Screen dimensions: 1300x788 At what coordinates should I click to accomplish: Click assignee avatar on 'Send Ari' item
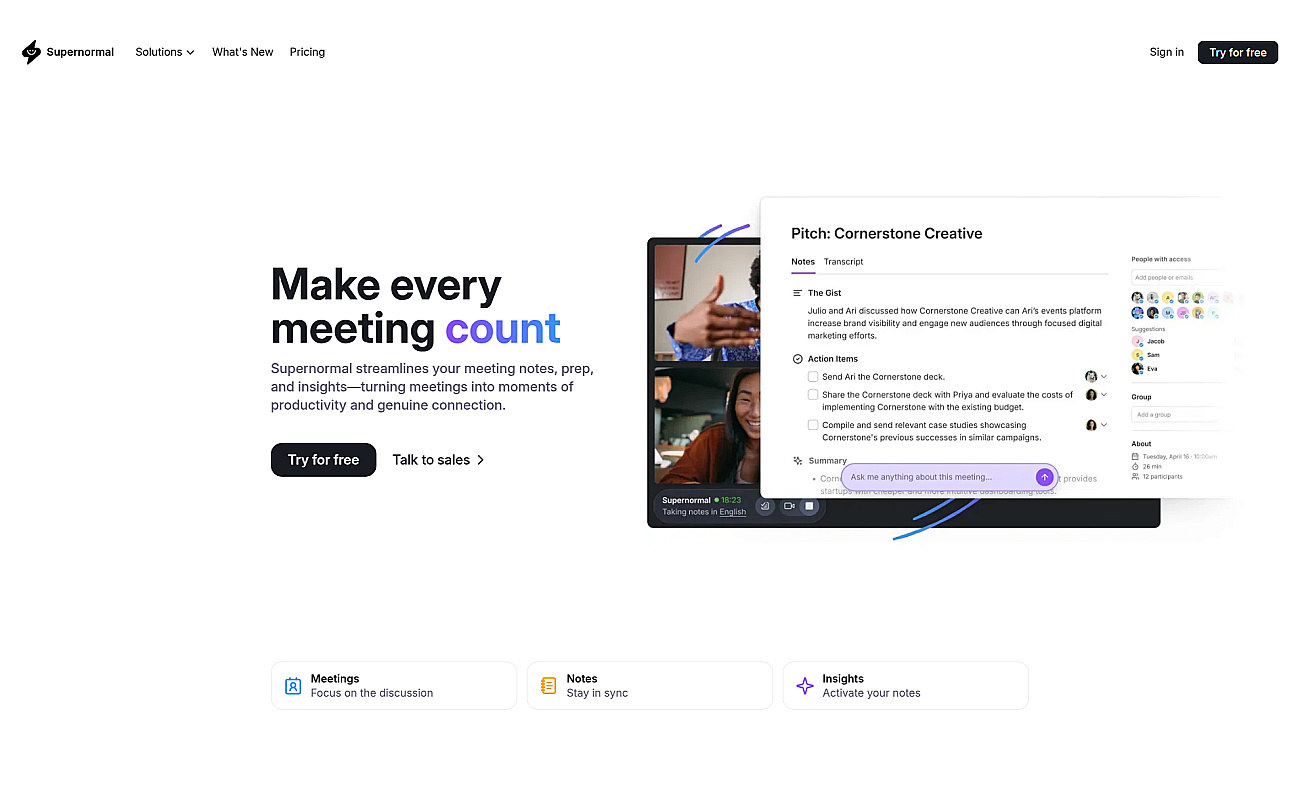1091,377
